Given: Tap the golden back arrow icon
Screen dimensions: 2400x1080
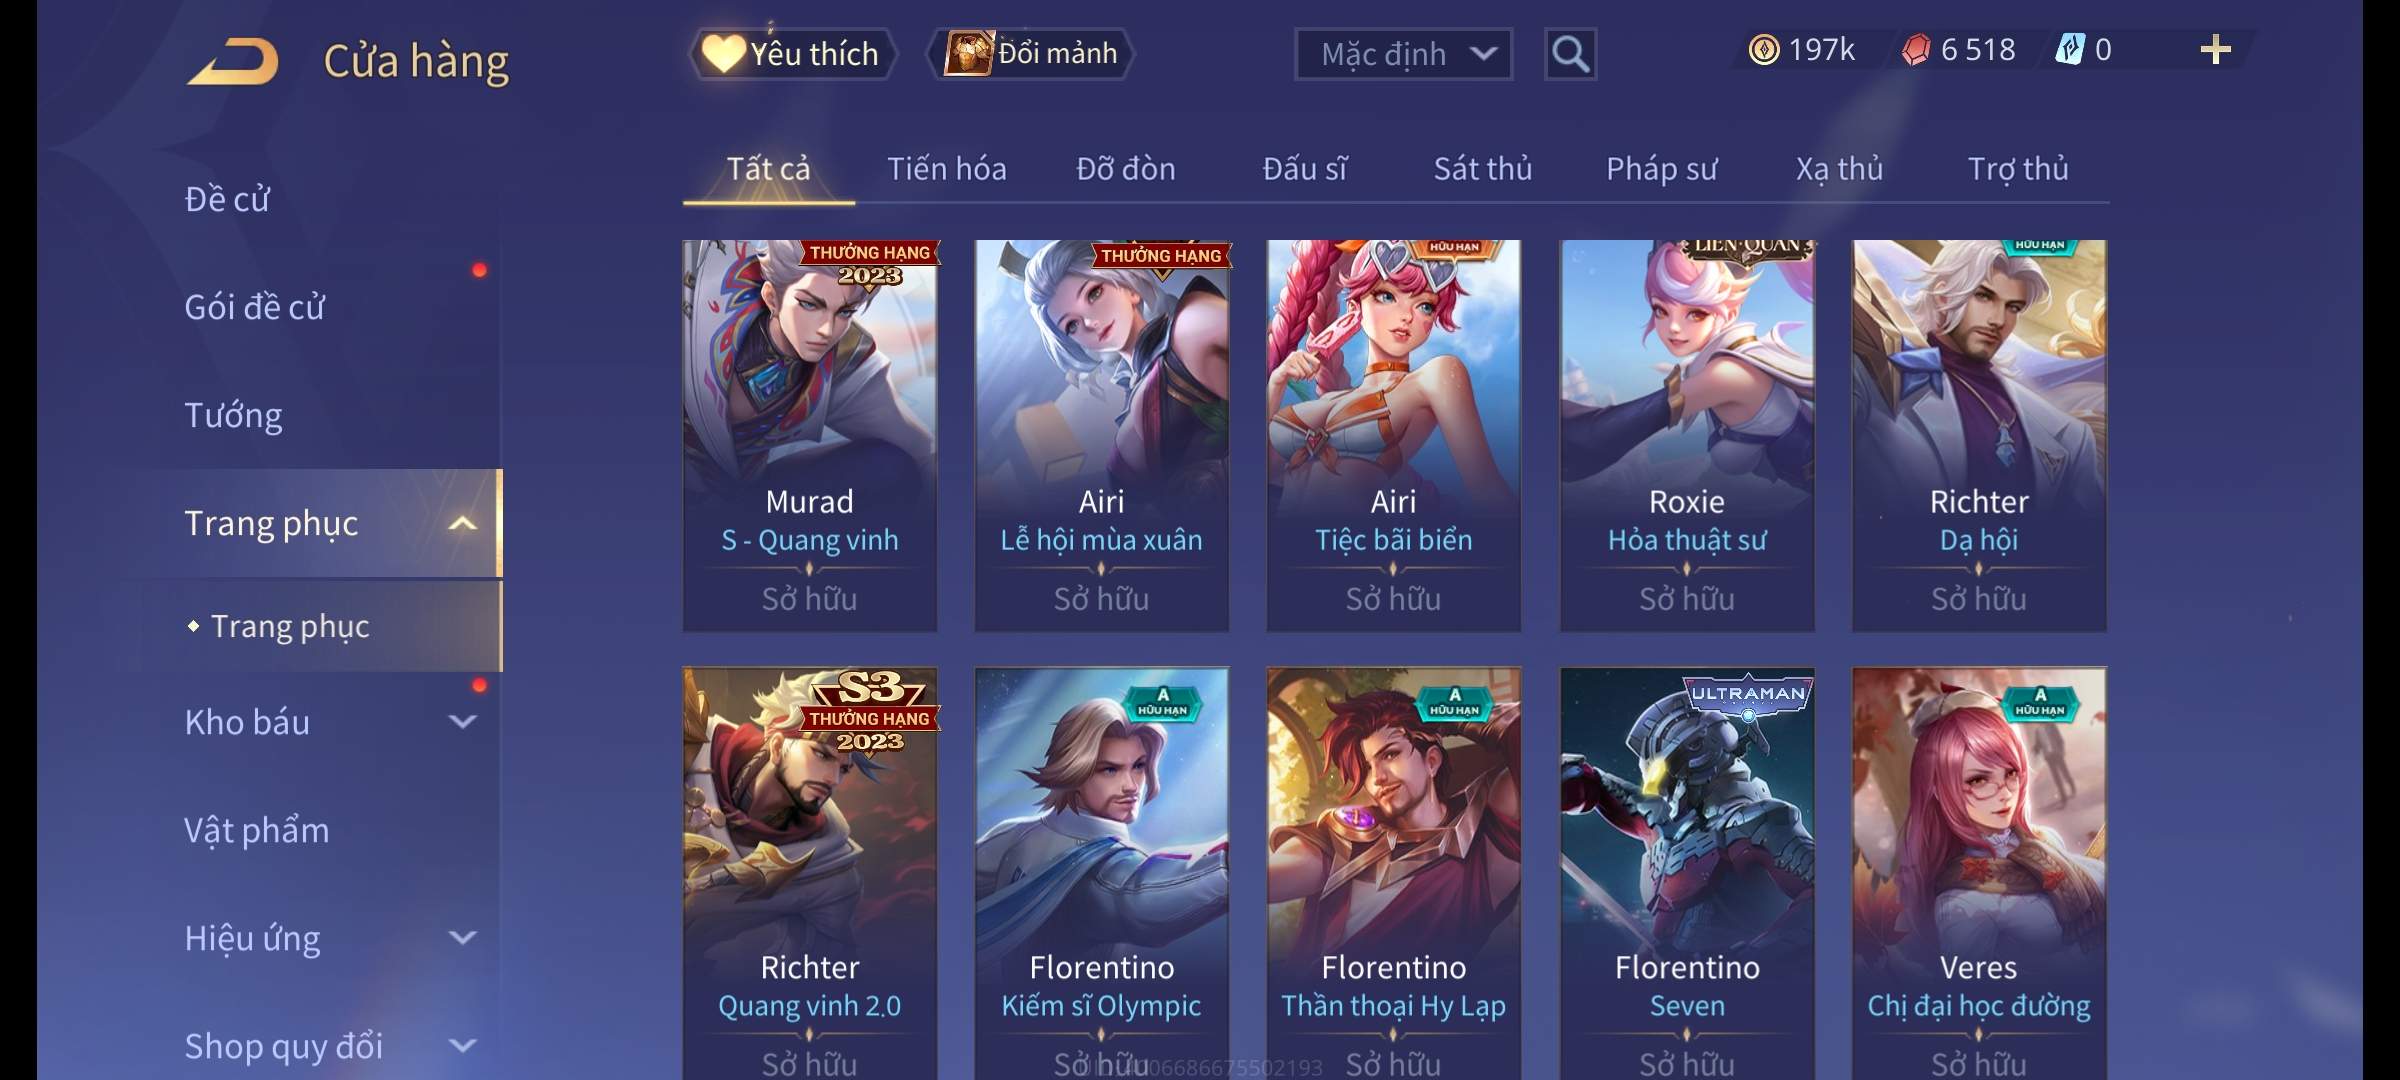Looking at the screenshot, I should 233,61.
